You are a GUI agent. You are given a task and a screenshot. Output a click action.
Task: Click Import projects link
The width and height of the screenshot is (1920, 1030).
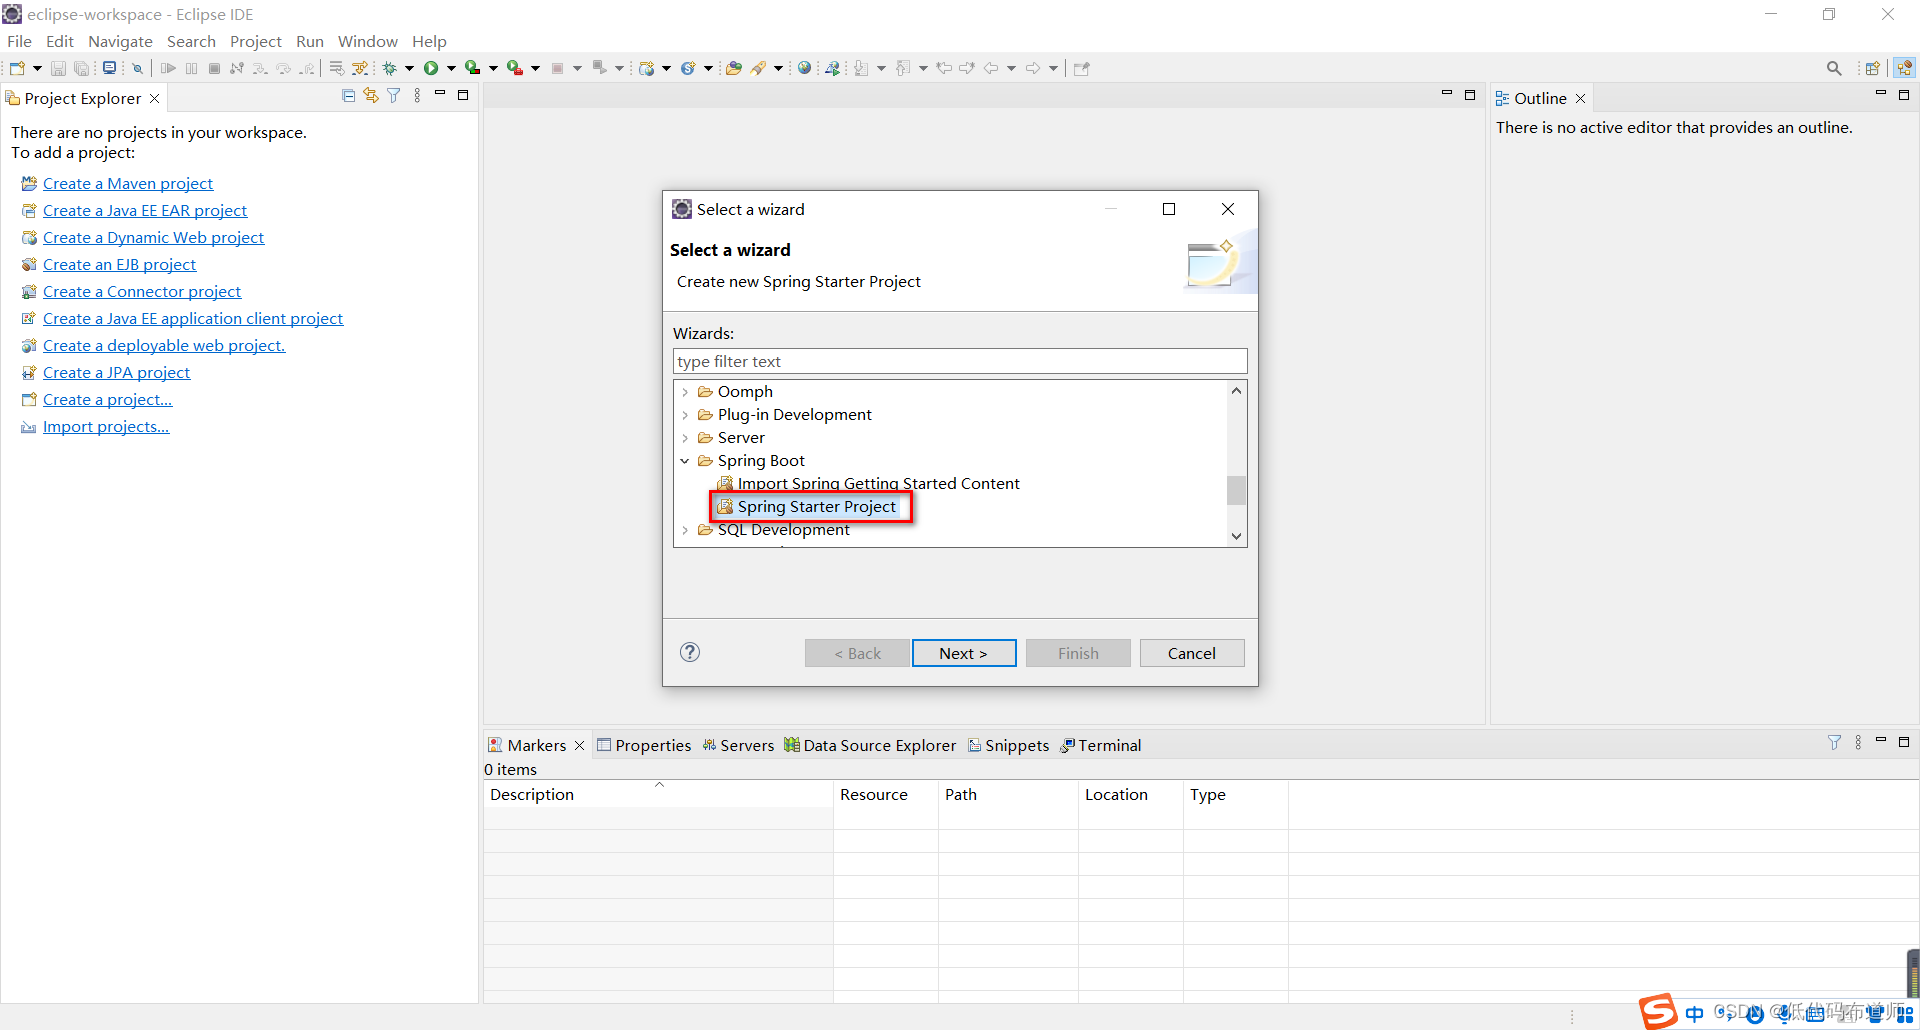click(x=106, y=426)
